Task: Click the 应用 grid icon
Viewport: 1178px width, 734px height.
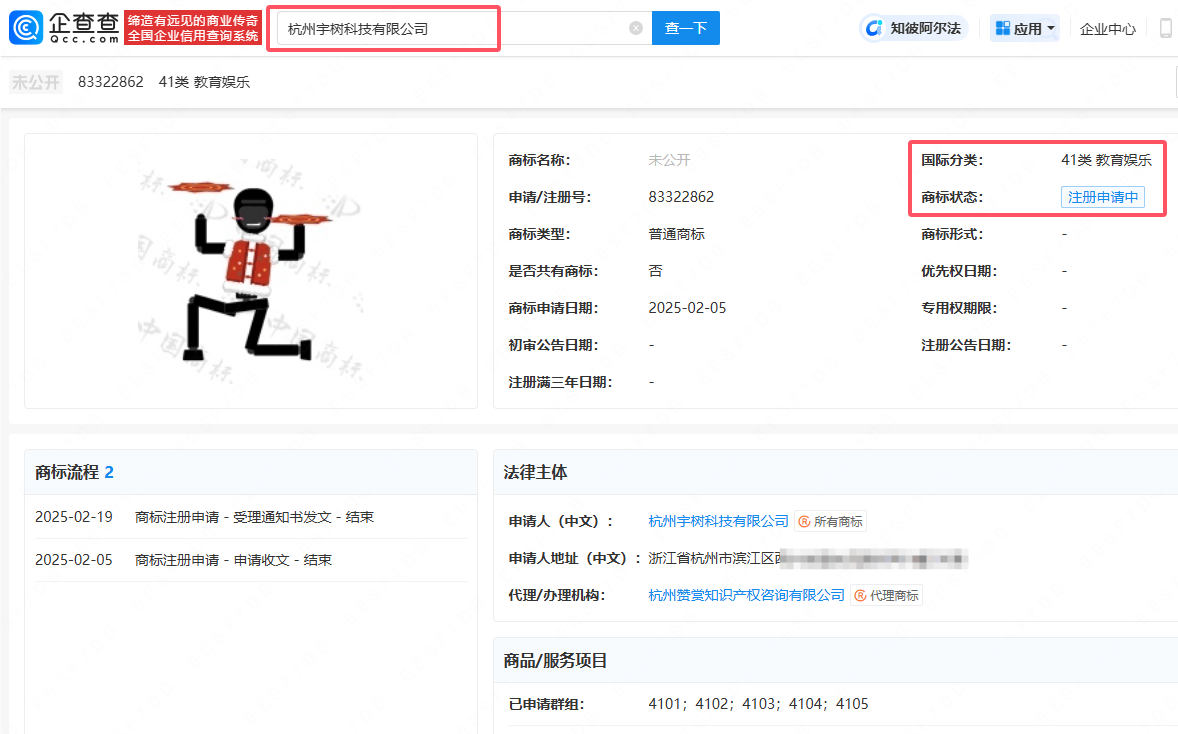Action: pos(1001,28)
